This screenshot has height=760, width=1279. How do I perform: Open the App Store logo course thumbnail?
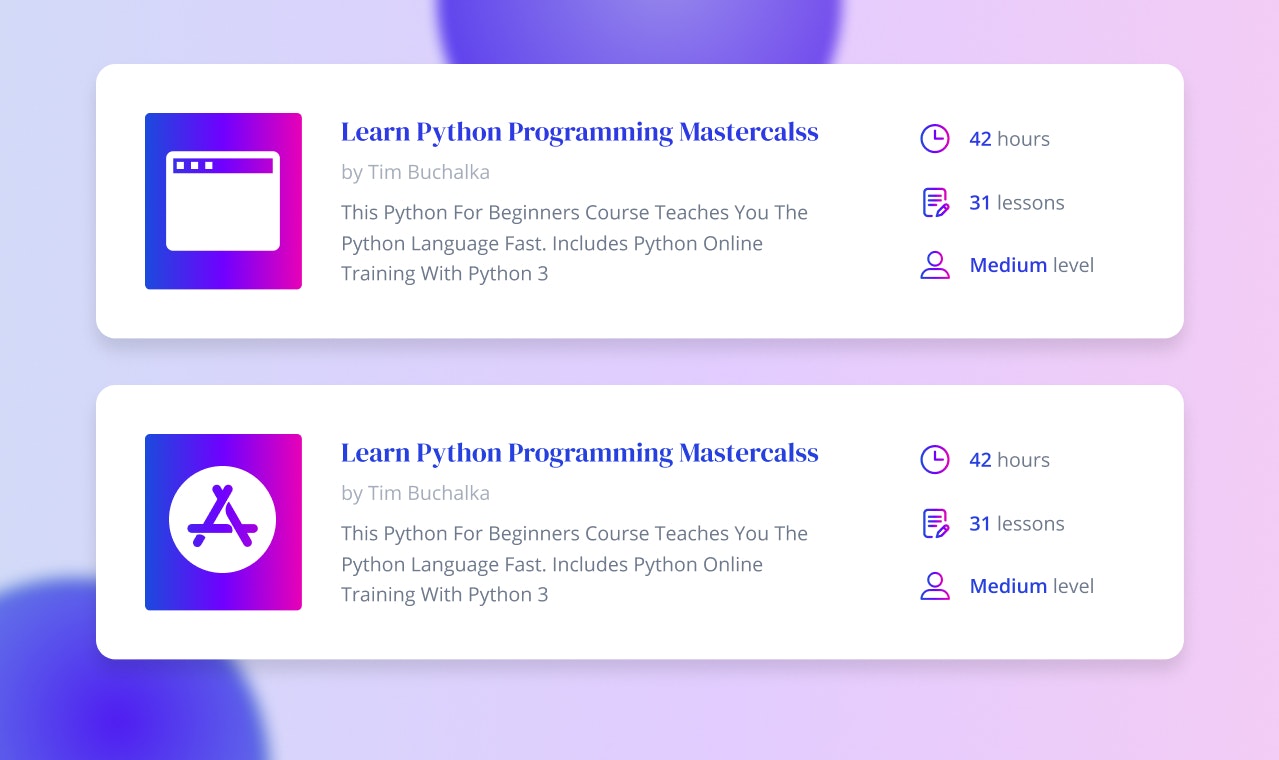pyautogui.click(x=223, y=522)
